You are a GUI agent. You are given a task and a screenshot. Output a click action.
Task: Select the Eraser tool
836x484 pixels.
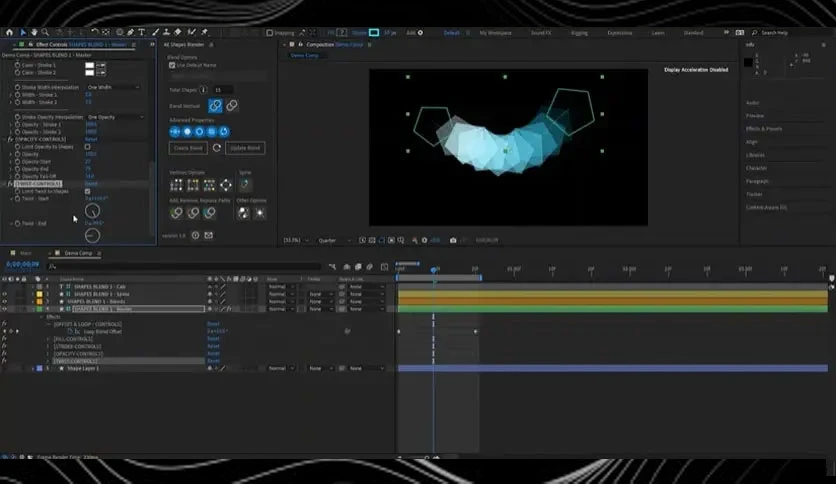[x=178, y=33]
